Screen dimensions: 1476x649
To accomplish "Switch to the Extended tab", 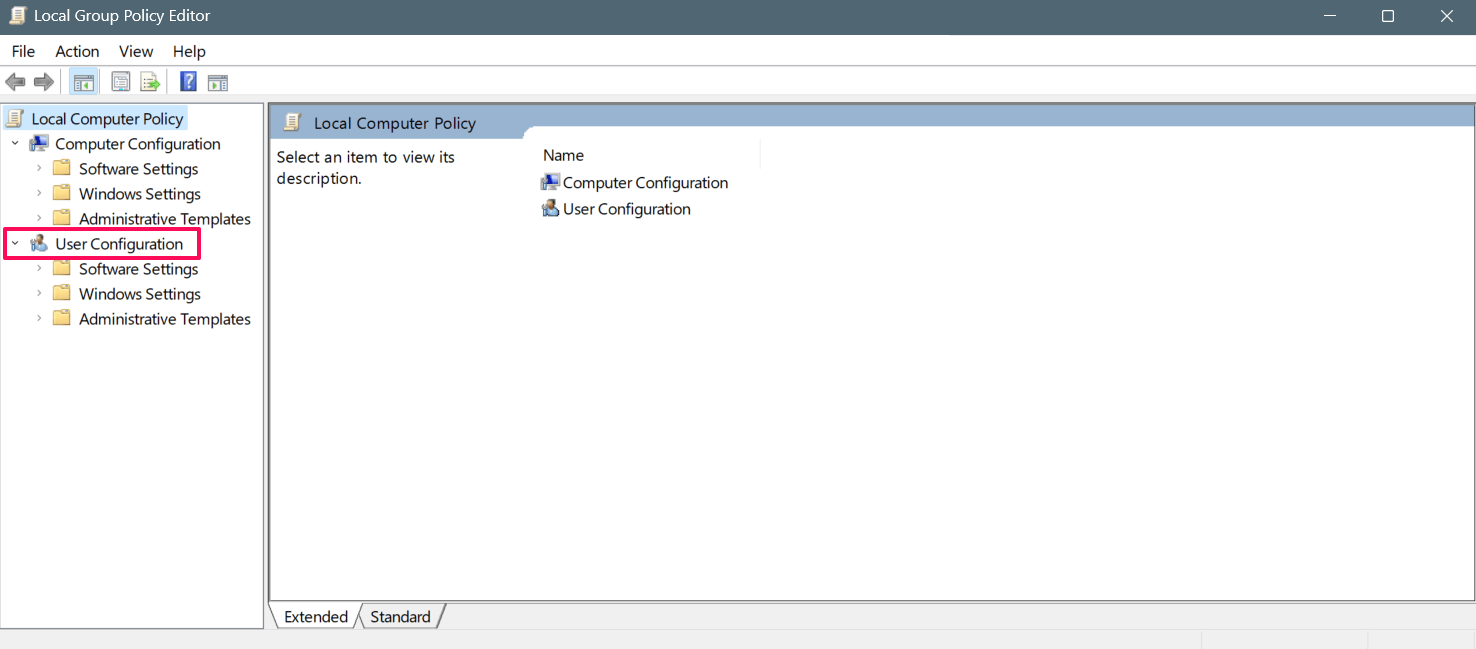I will [316, 617].
